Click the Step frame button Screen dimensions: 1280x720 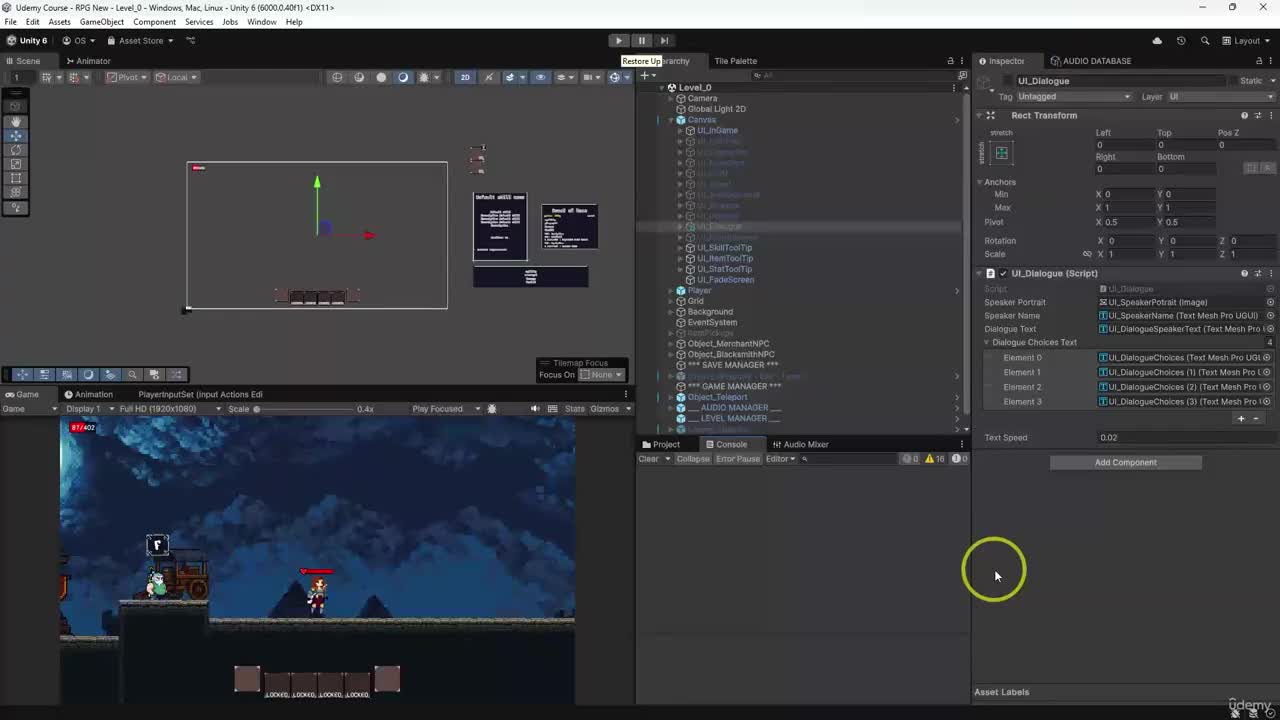pyautogui.click(x=664, y=41)
